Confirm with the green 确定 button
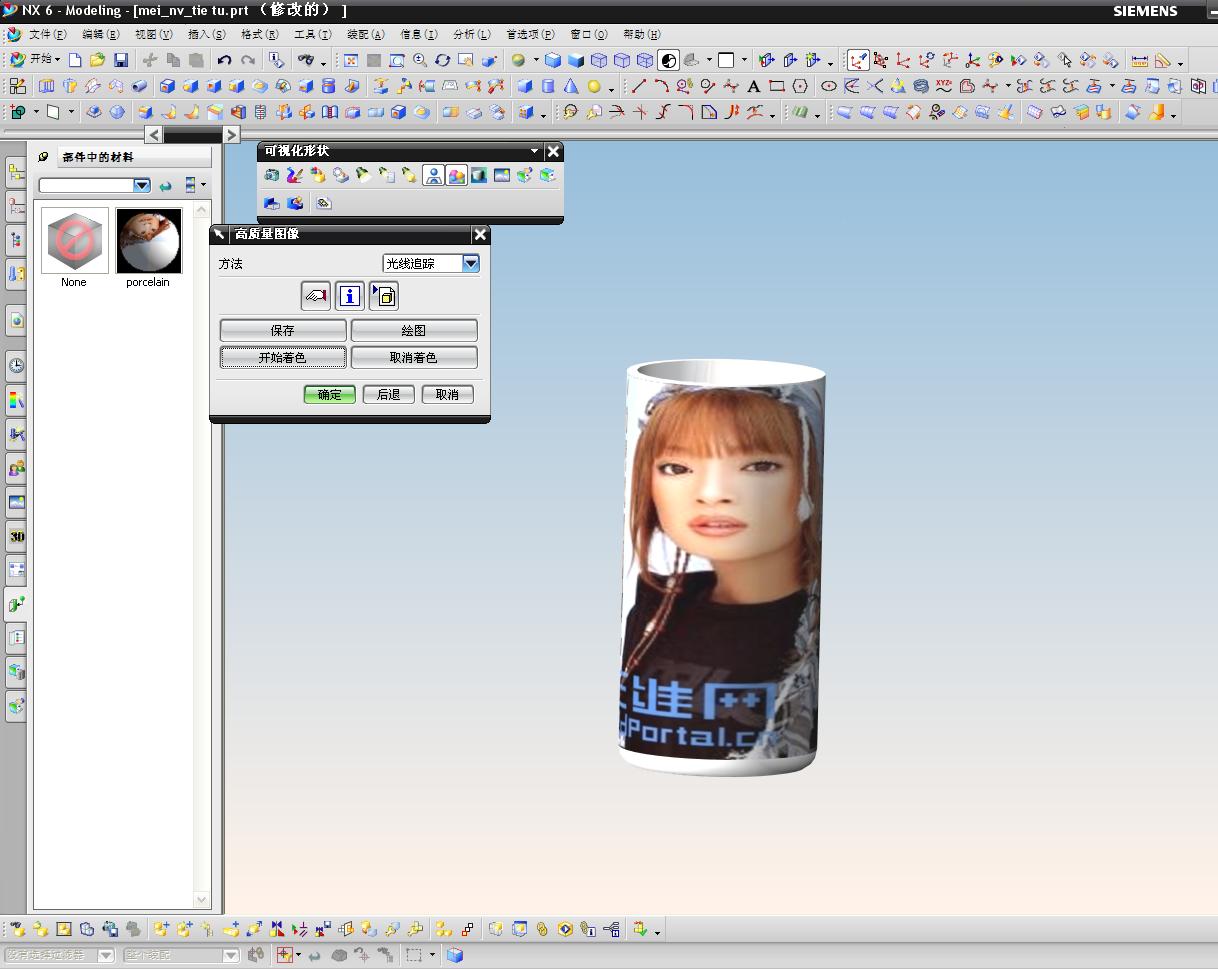Image resolution: width=1218 pixels, height=969 pixels. 329,394
